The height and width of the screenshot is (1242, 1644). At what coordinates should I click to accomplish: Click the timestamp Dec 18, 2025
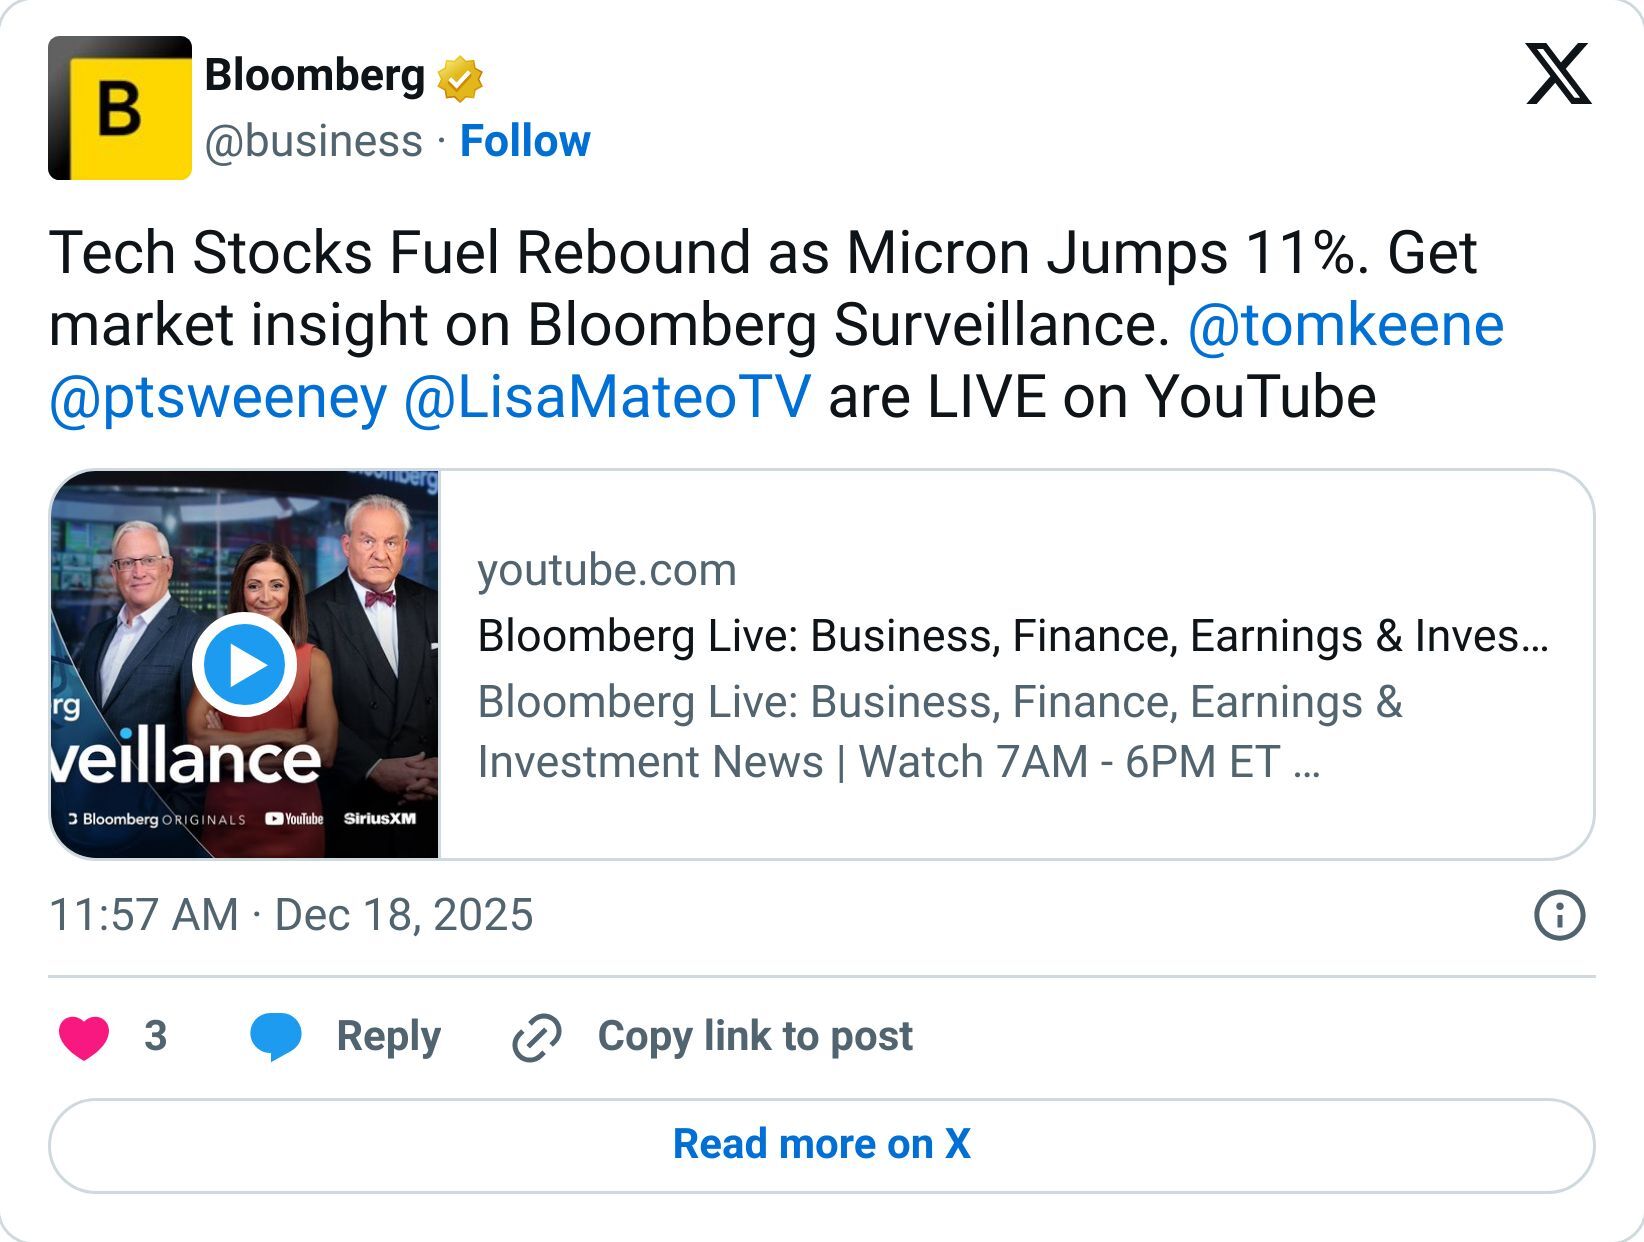click(x=404, y=913)
